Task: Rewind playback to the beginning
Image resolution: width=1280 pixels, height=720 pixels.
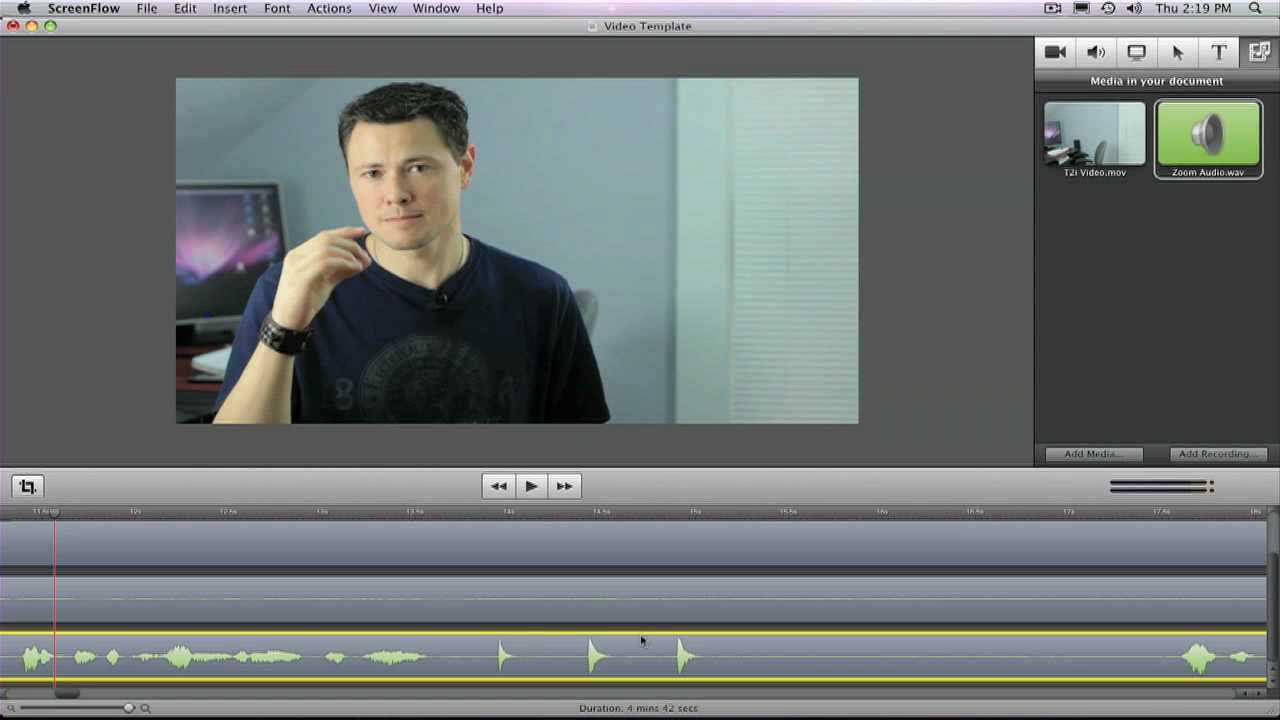Action: tap(498, 486)
